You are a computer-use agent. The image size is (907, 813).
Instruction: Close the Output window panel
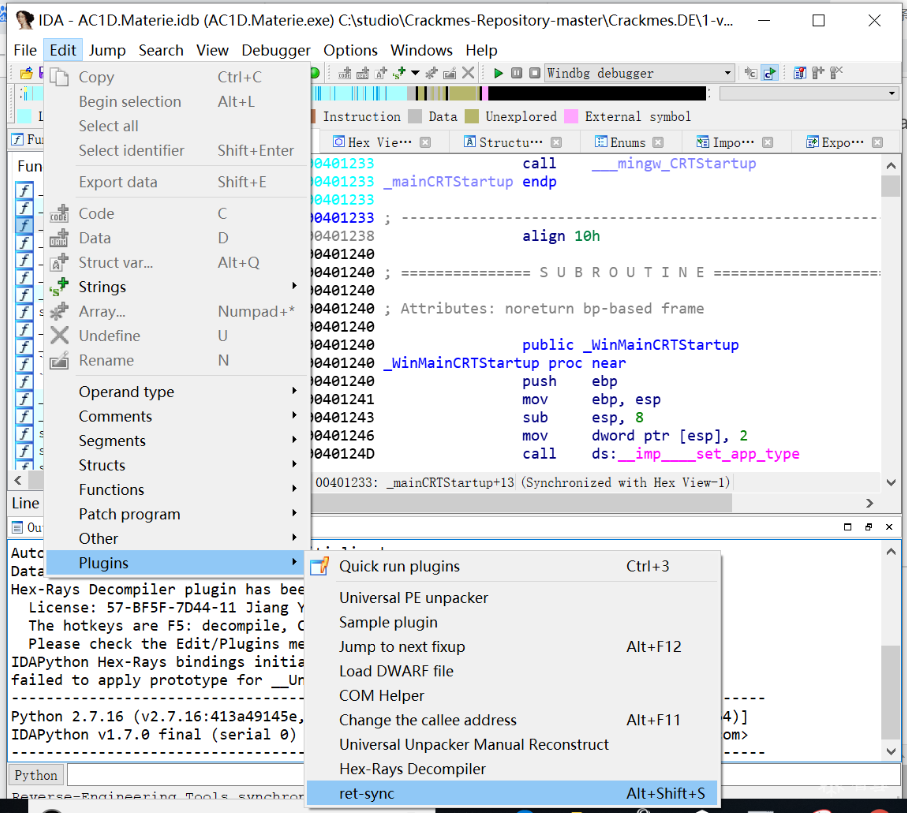889,527
